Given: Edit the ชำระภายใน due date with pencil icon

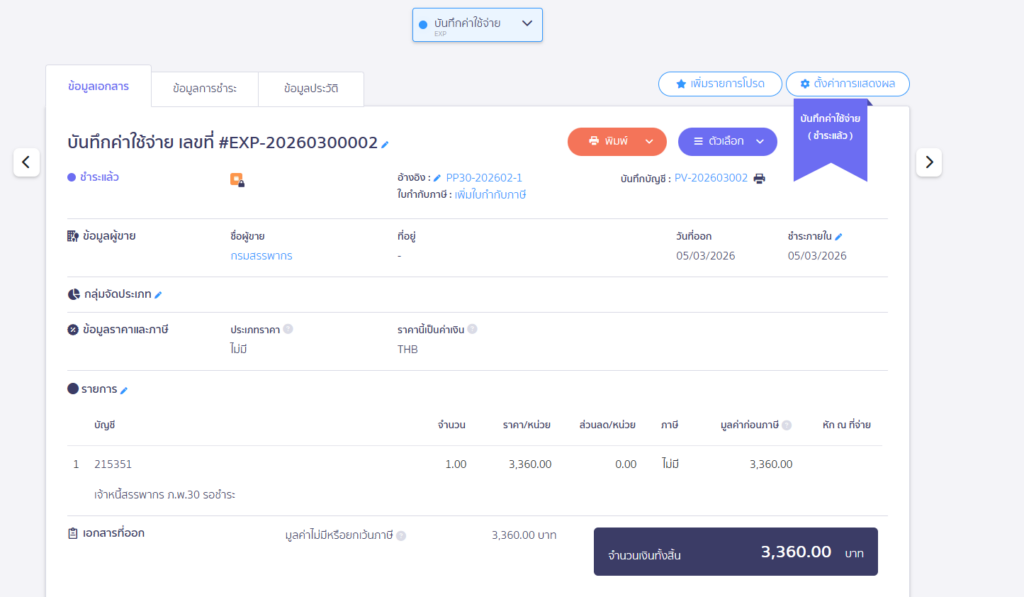Looking at the screenshot, I should tap(839, 237).
